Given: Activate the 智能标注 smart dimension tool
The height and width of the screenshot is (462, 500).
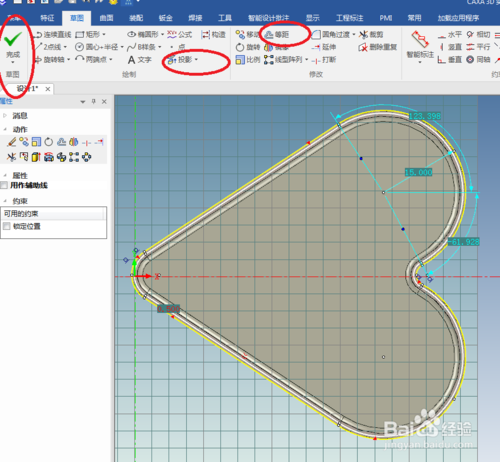Looking at the screenshot, I should tap(420, 46).
